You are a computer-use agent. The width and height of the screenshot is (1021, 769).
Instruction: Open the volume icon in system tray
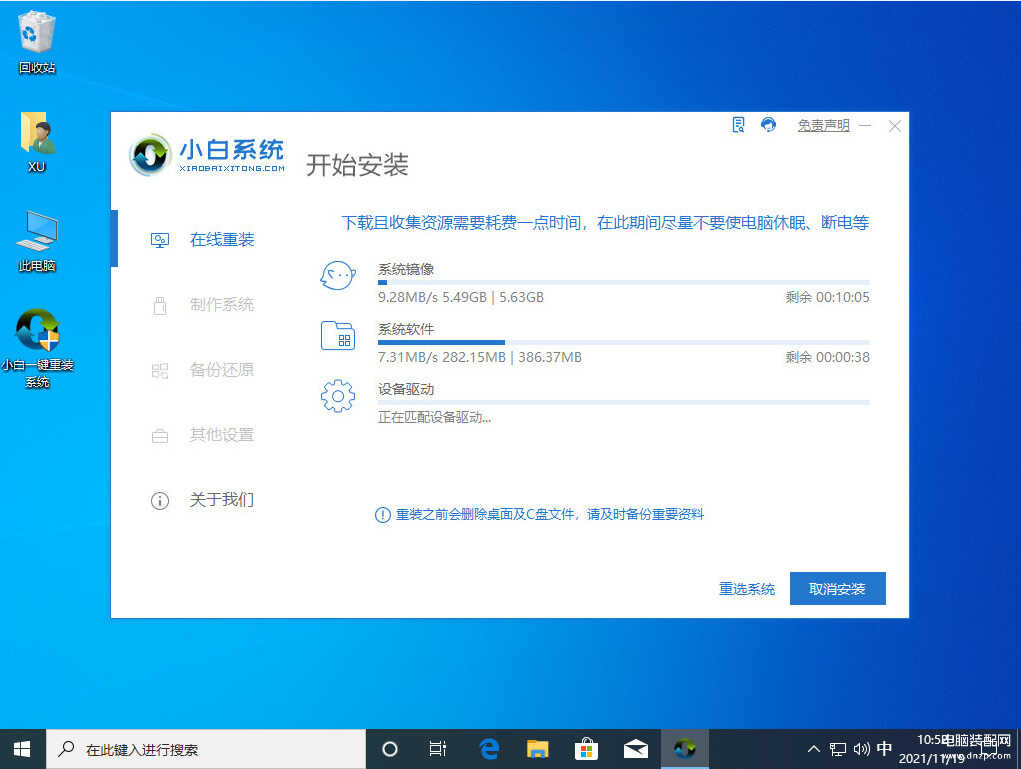click(861, 749)
